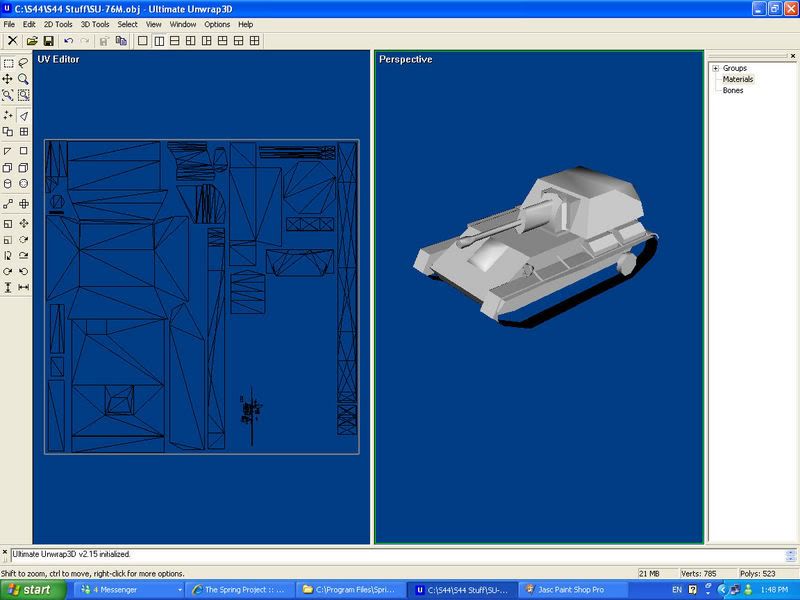Select the four-quadrant viewport layout icon

pos(254,41)
